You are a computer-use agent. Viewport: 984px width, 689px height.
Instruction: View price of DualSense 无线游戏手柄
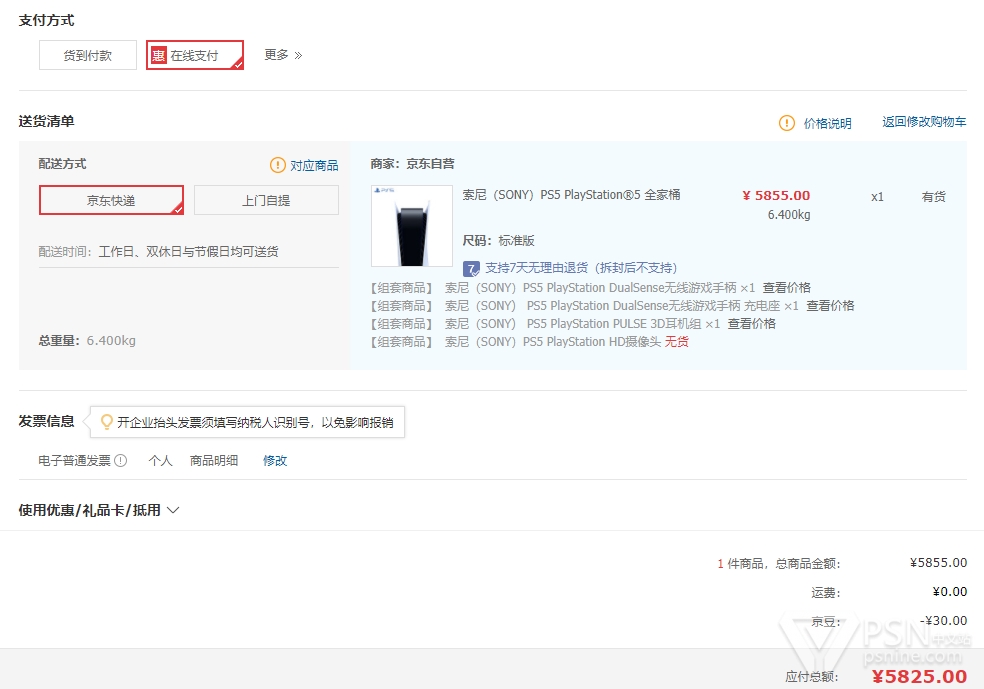[x=786, y=288]
